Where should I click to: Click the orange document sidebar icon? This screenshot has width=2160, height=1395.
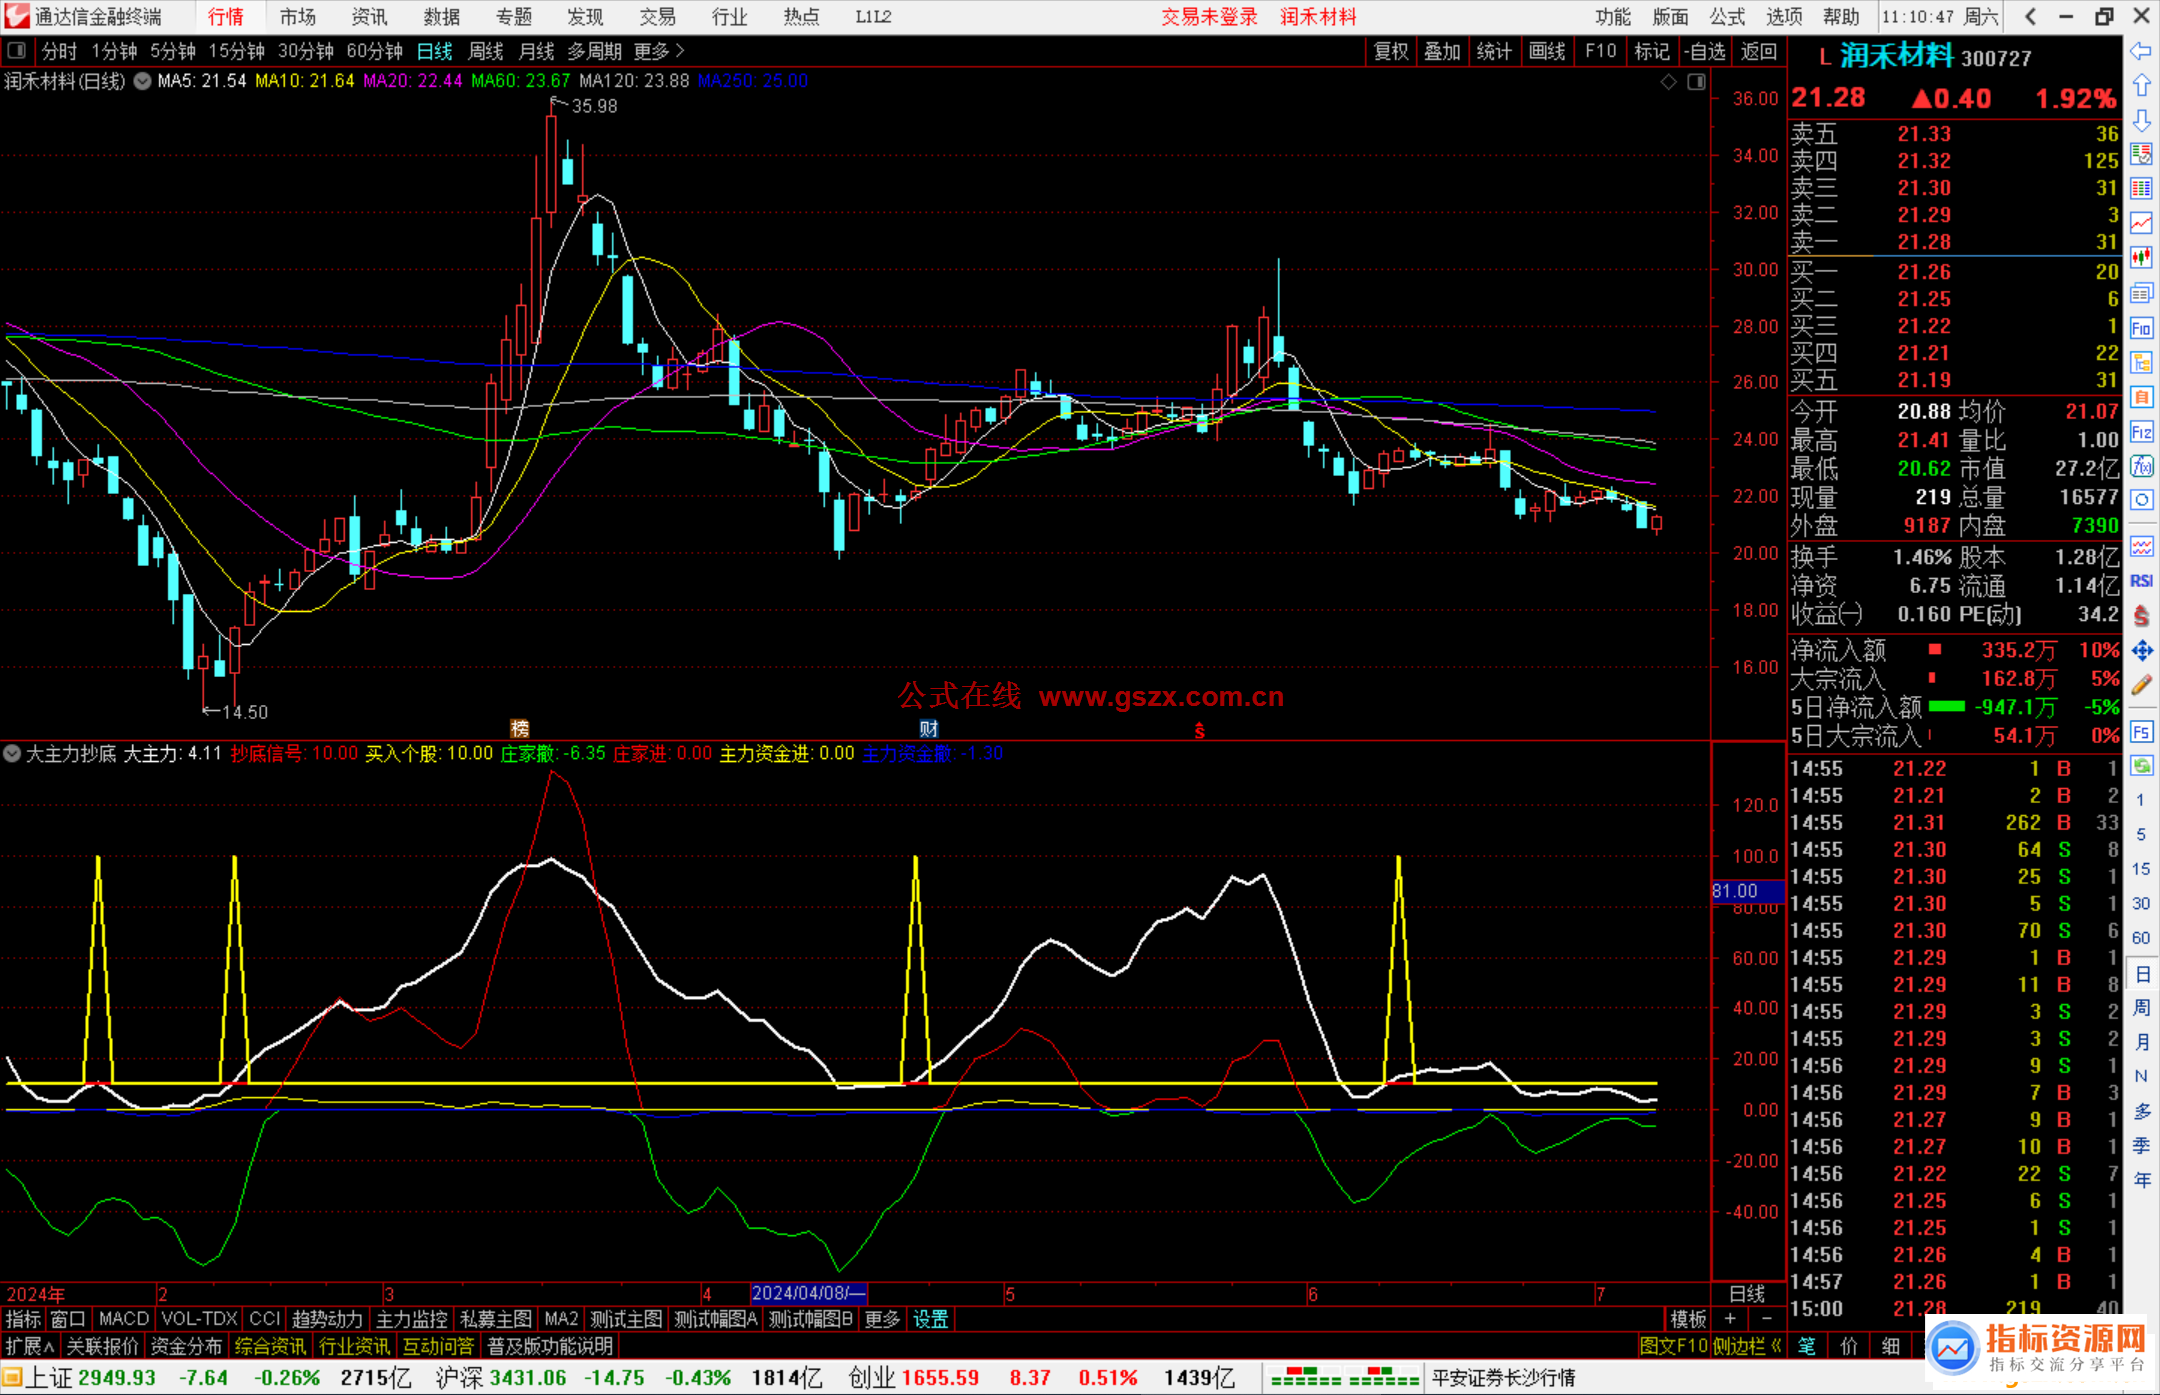(2141, 397)
